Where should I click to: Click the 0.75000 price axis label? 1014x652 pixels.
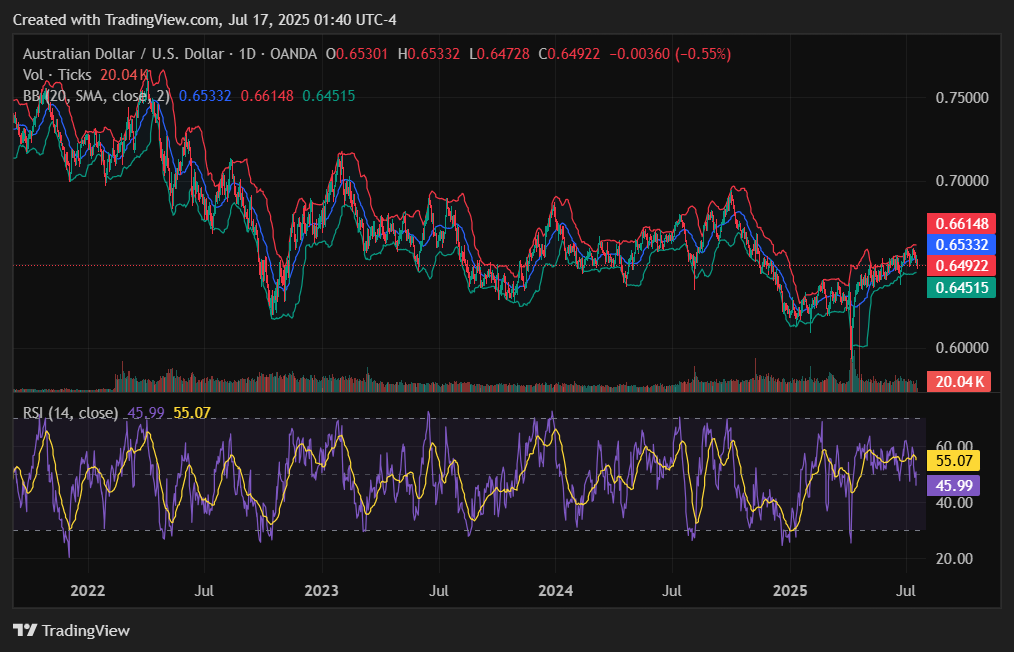tap(962, 98)
